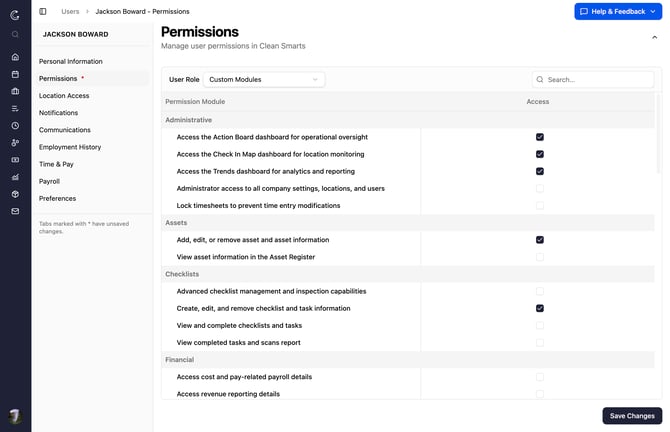Click the mail envelope sidebar icon
Viewport: 670px width, 432px height.
pyautogui.click(x=15, y=211)
